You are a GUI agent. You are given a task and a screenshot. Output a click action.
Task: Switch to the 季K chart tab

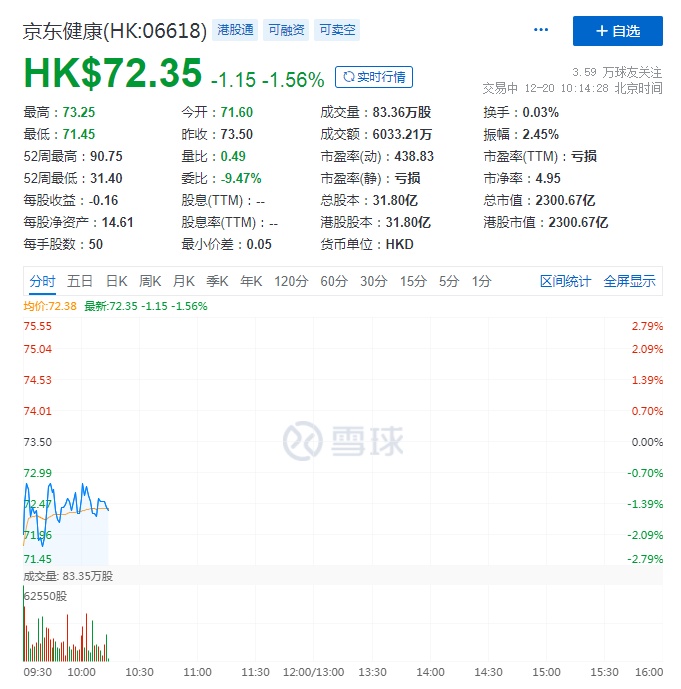[217, 282]
